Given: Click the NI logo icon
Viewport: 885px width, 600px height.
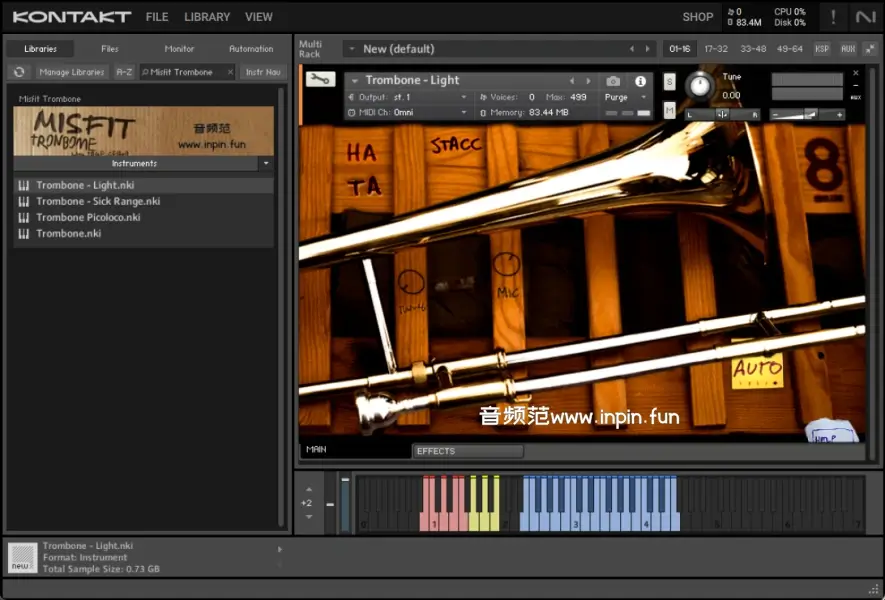Looking at the screenshot, I should pos(865,17).
